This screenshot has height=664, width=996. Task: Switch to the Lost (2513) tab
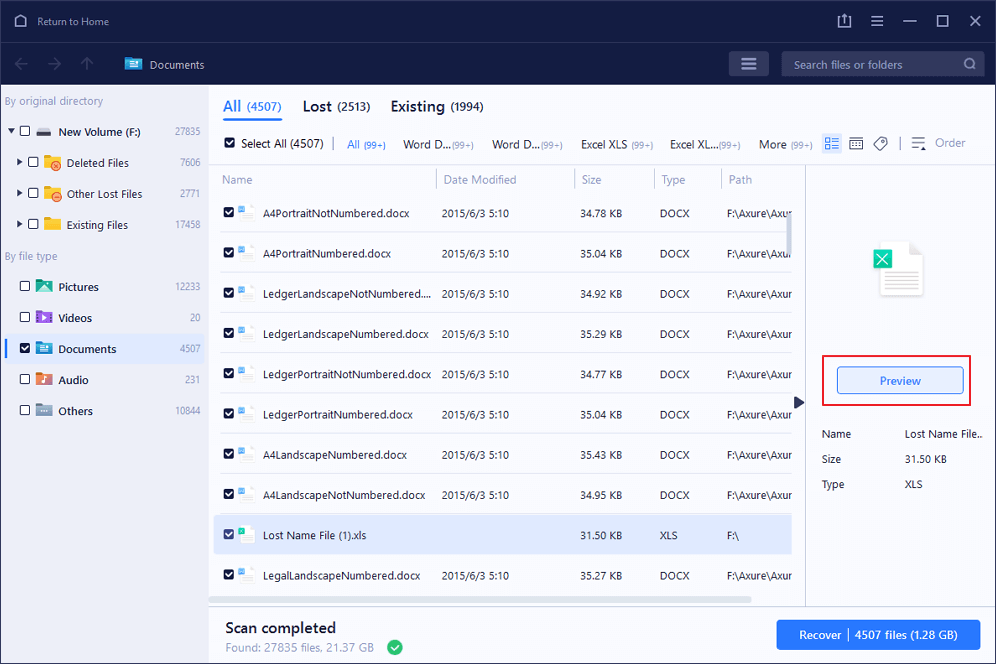pyautogui.click(x=336, y=107)
